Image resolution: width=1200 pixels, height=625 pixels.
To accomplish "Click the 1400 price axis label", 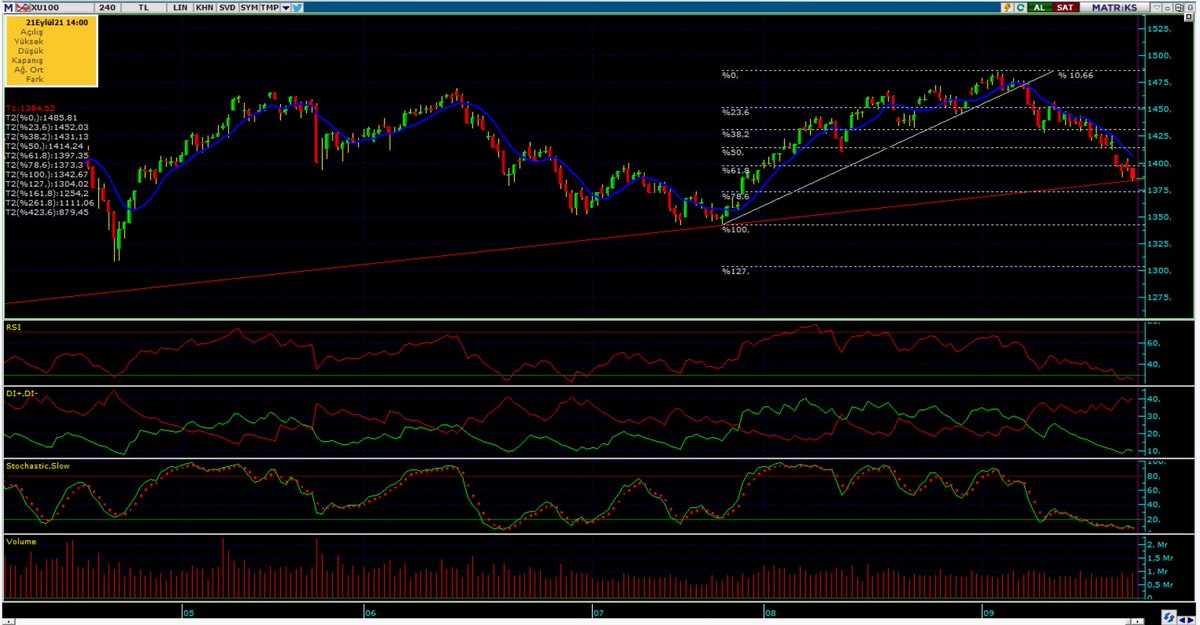I will click(1161, 163).
